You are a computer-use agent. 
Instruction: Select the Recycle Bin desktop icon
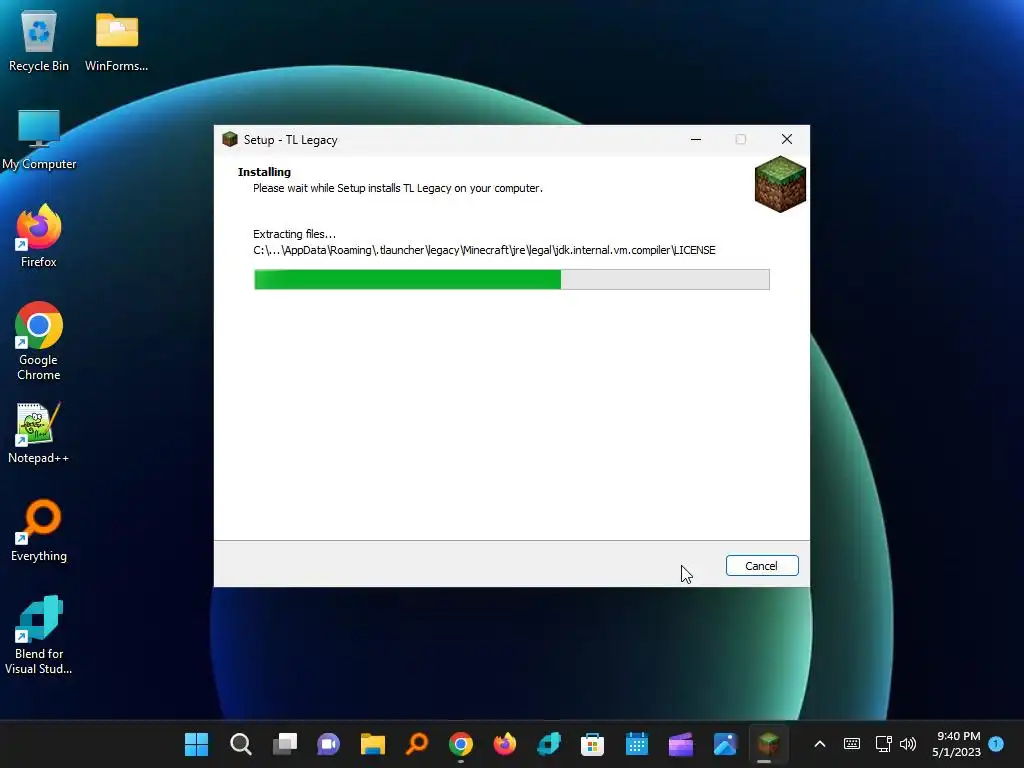[39, 40]
